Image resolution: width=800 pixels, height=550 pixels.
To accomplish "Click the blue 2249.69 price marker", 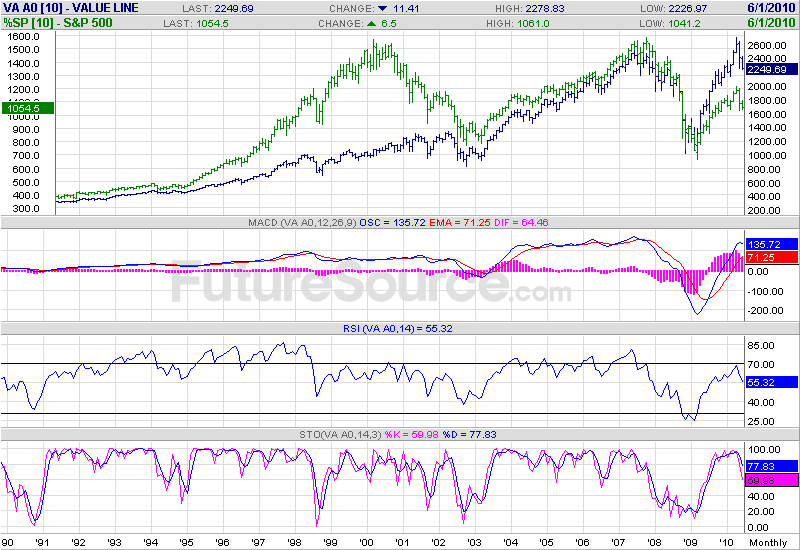I will point(771,69).
